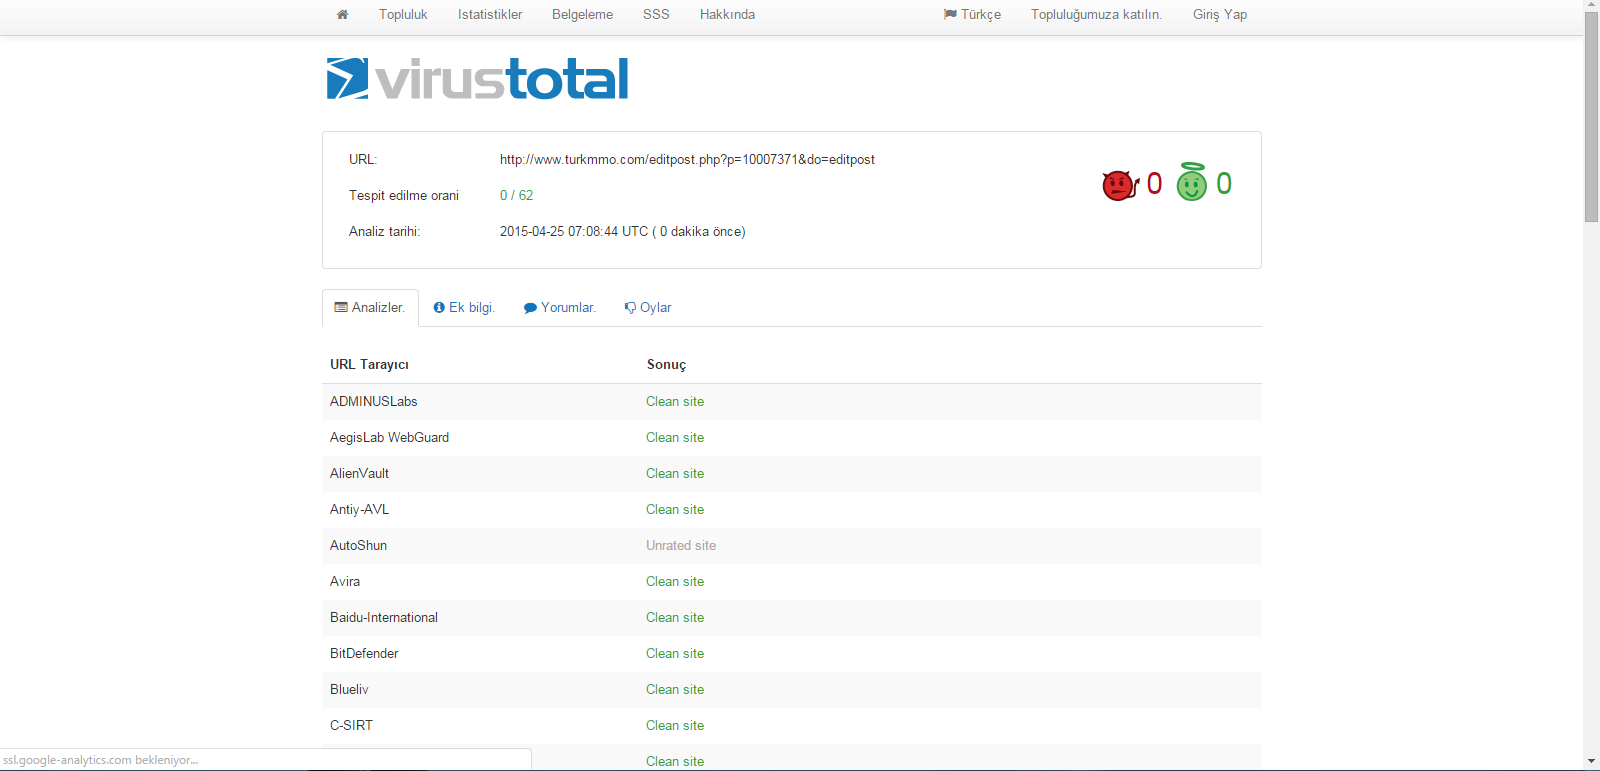Click the C-SIRT scanner name
This screenshot has width=1600, height=771.
(351, 726)
